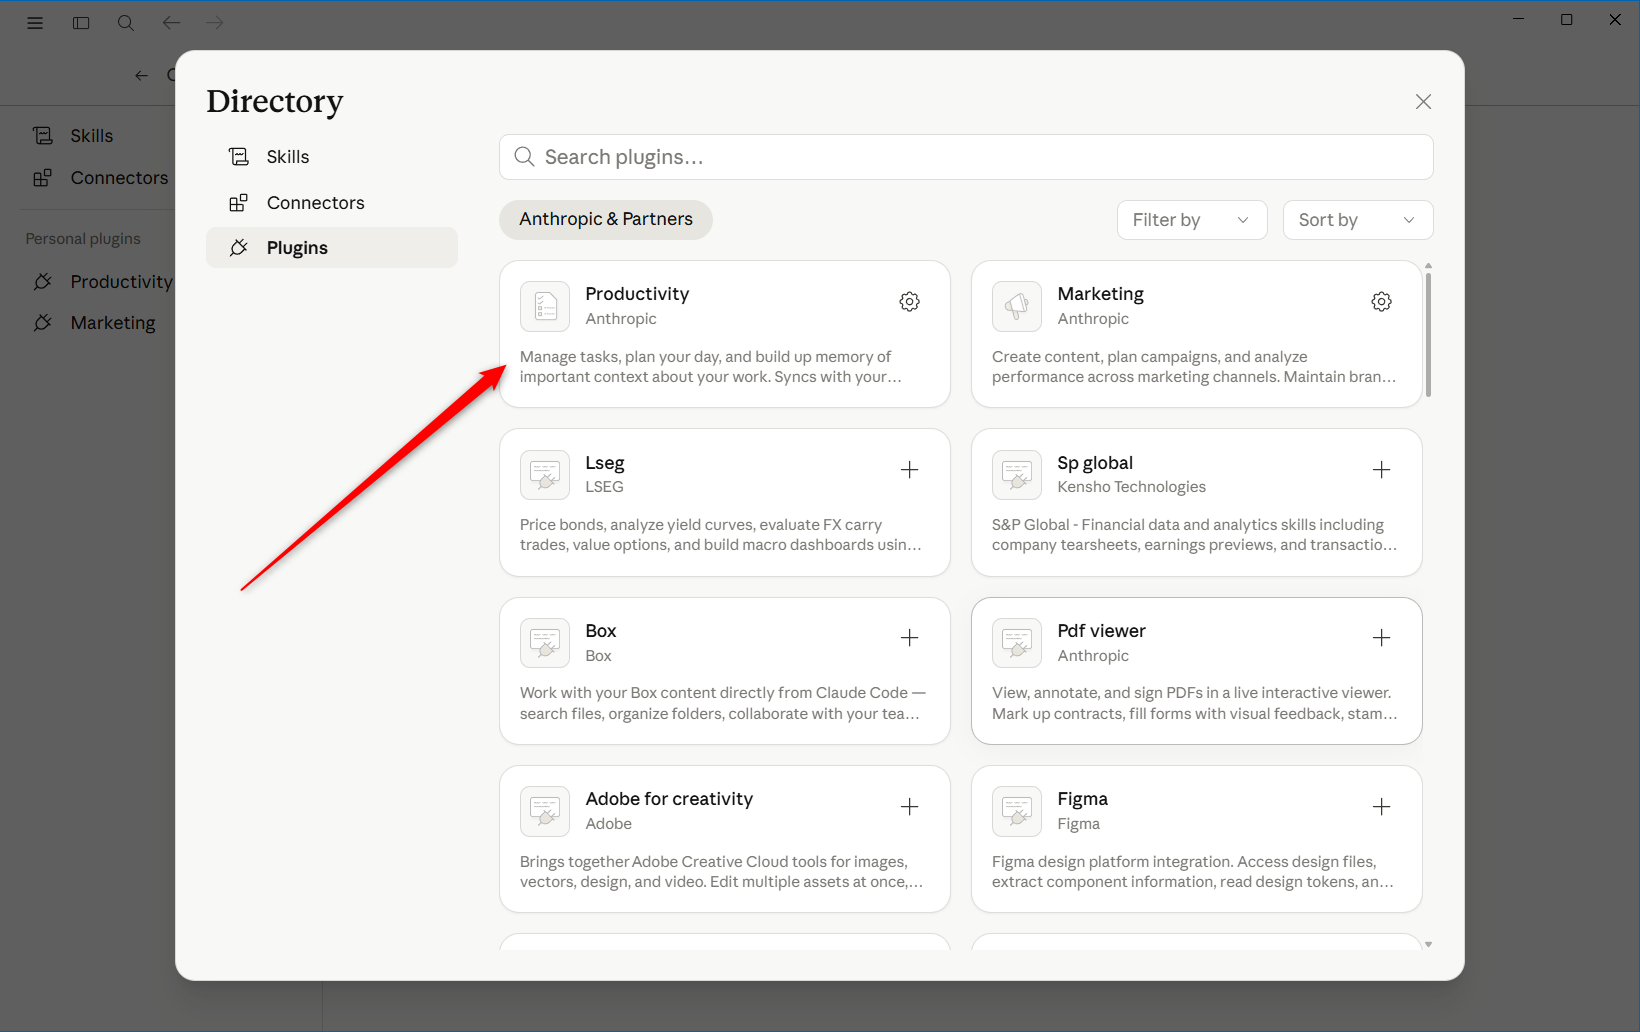The height and width of the screenshot is (1032, 1640).
Task: Click the Box plugin thumbnail icon
Action: pyautogui.click(x=545, y=643)
